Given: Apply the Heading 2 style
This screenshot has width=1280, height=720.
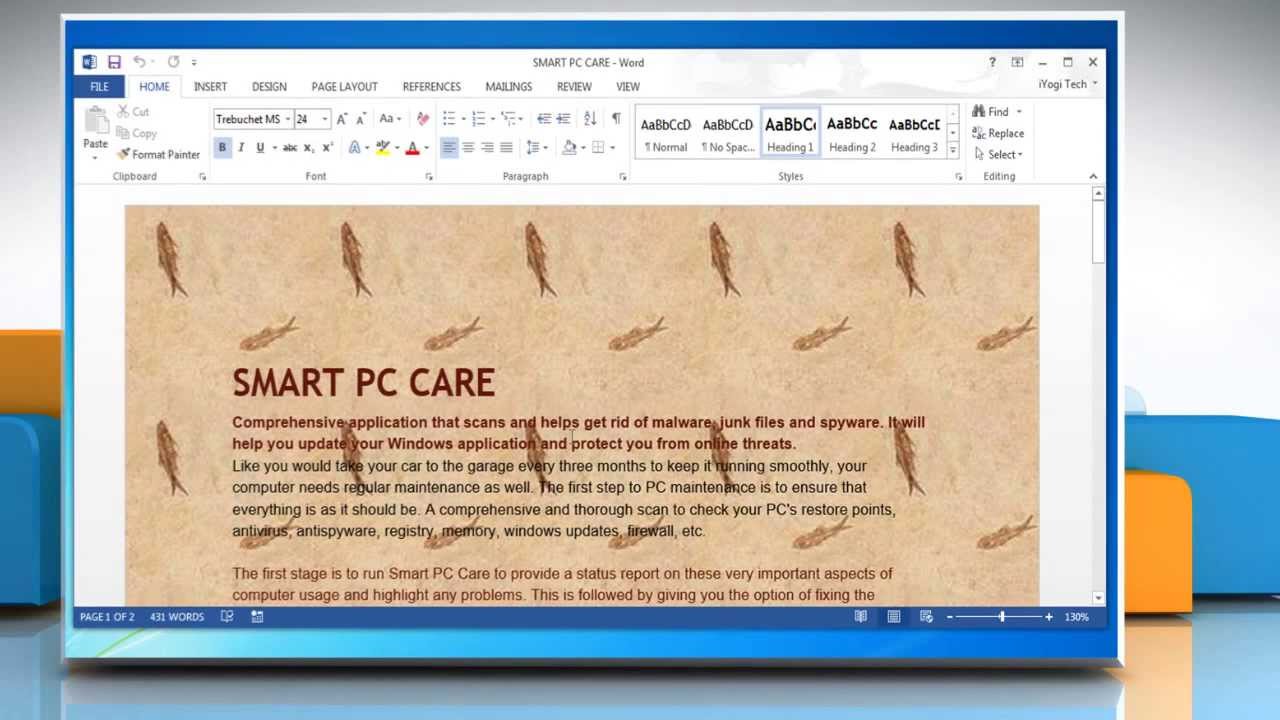Looking at the screenshot, I should coord(852,133).
